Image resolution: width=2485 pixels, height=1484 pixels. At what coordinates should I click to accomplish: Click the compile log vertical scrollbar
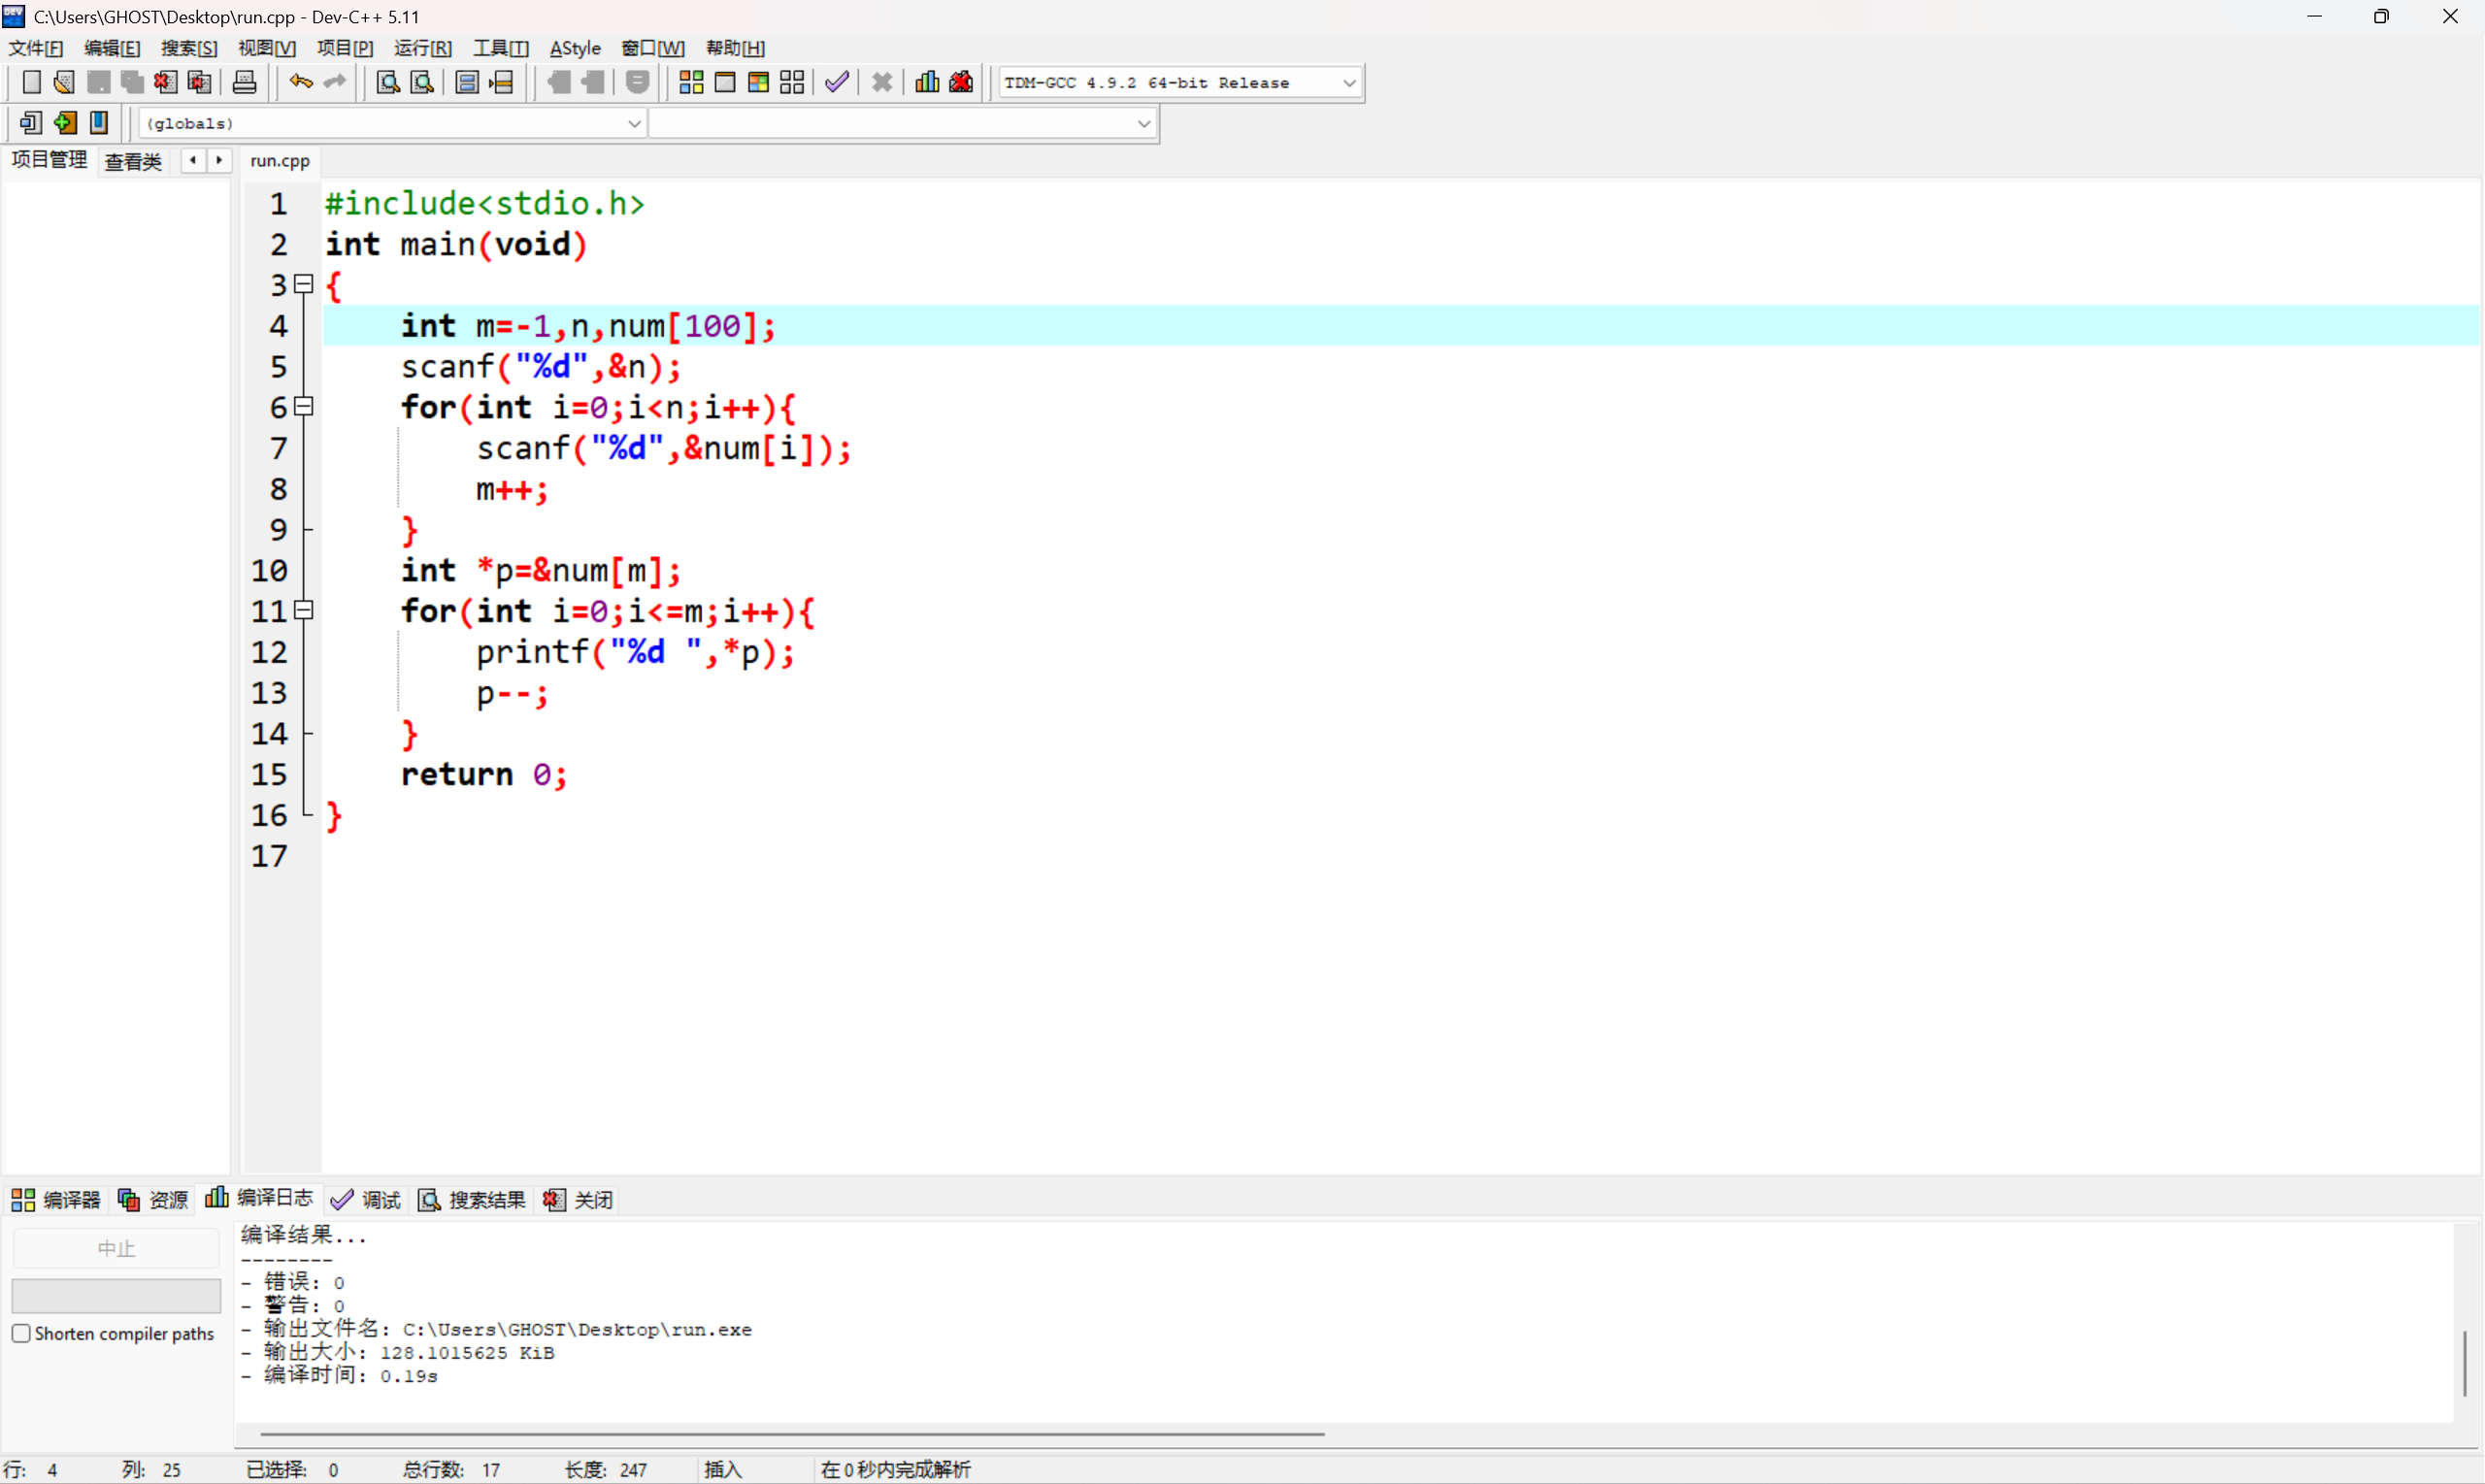point(2465,1362)
